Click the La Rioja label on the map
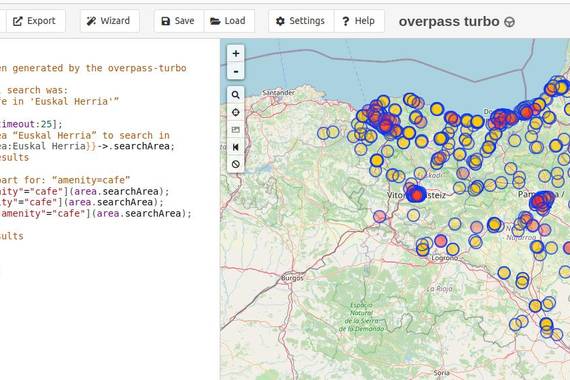 point(439,289)
